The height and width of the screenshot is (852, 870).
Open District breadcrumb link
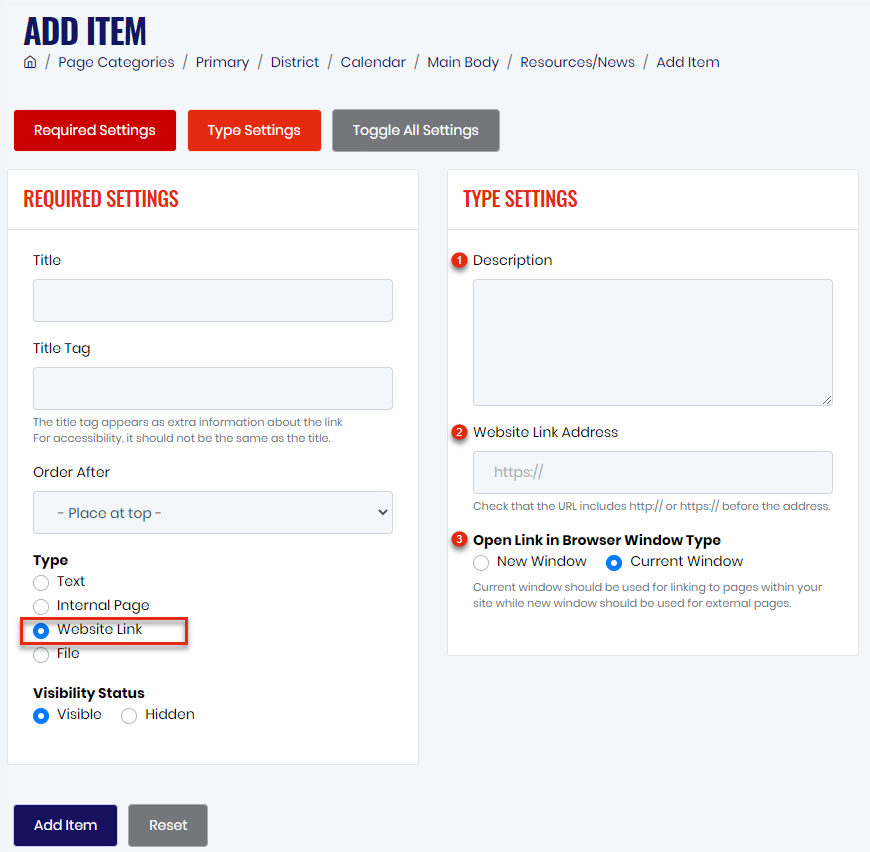click(x=295, y=62)
